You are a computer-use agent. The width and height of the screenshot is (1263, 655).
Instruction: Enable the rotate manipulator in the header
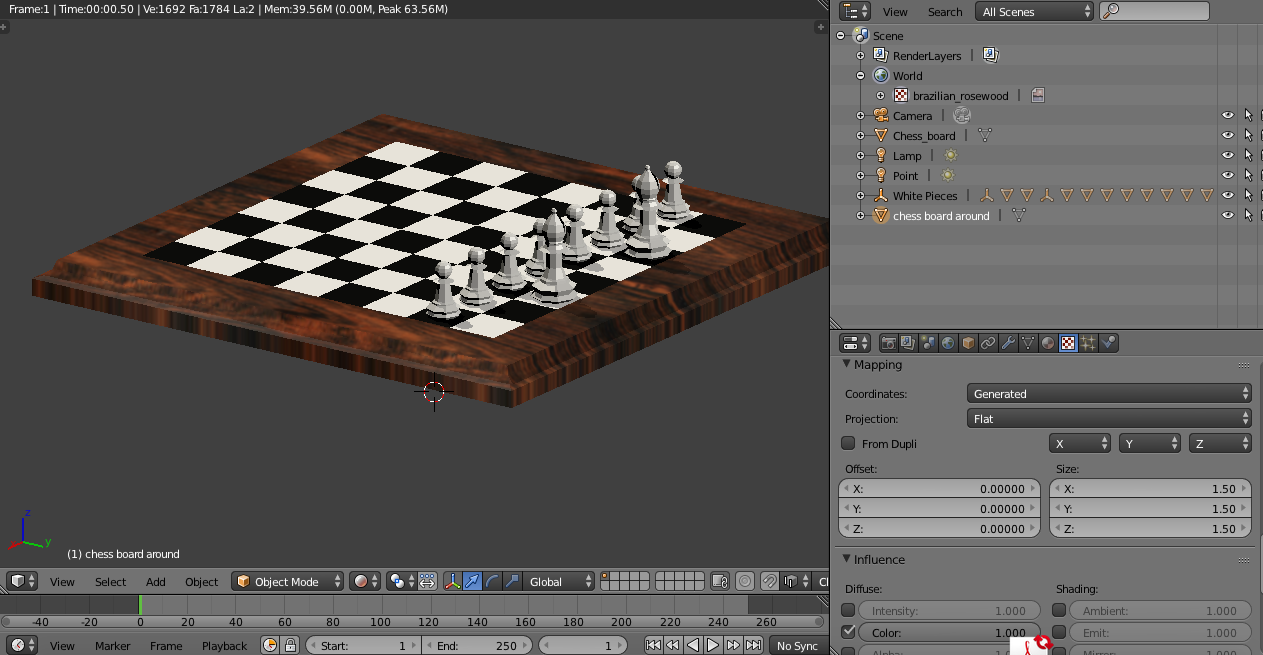coord(491,581)
